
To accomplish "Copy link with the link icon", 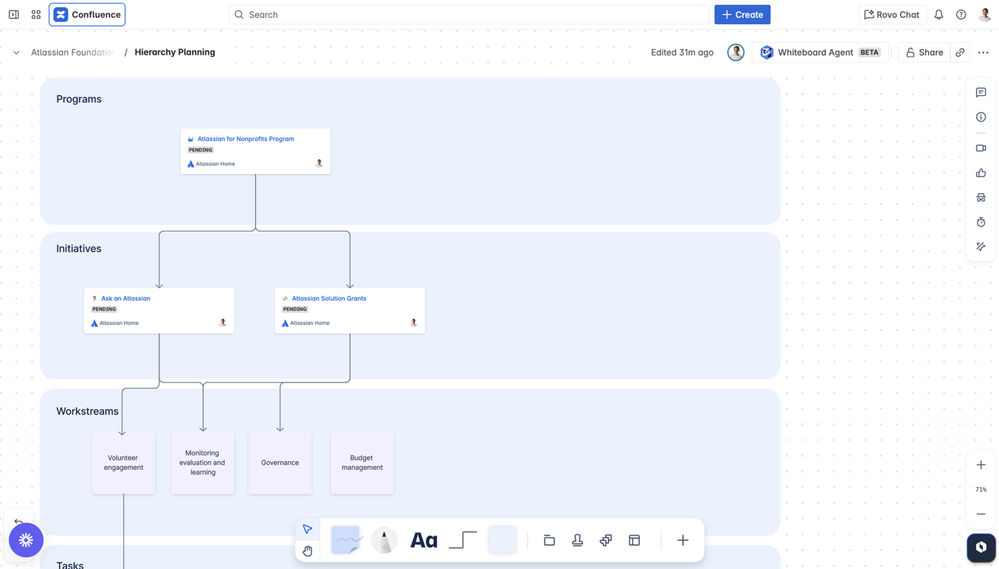I will (959, 52).
